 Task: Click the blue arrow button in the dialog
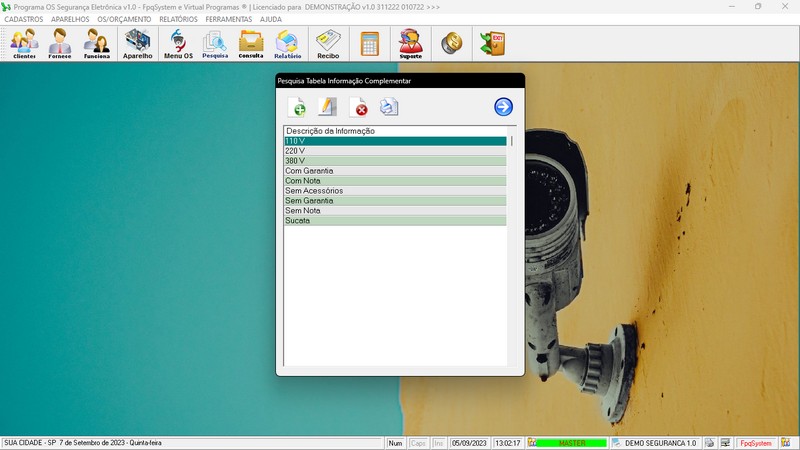[x=503, y=107]
